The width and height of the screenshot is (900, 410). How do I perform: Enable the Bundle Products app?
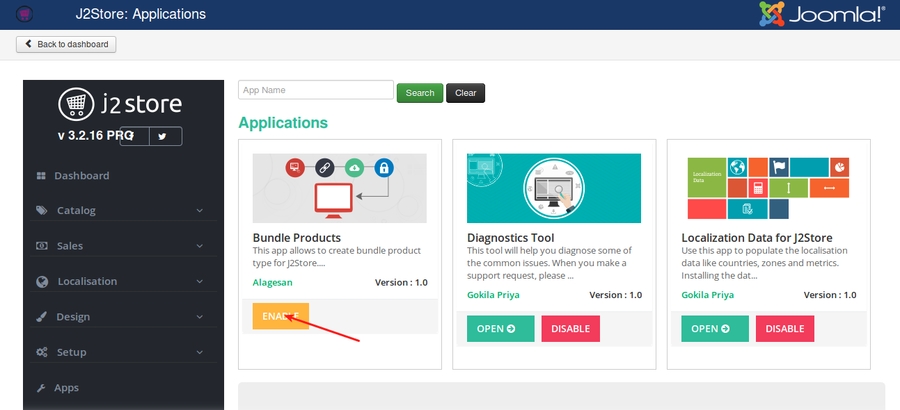tap(280, 316)
